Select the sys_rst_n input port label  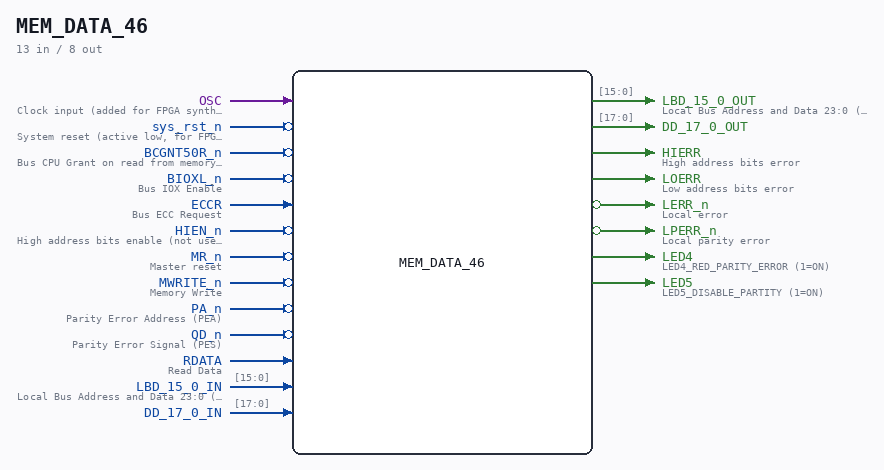(x=187, y=127)
